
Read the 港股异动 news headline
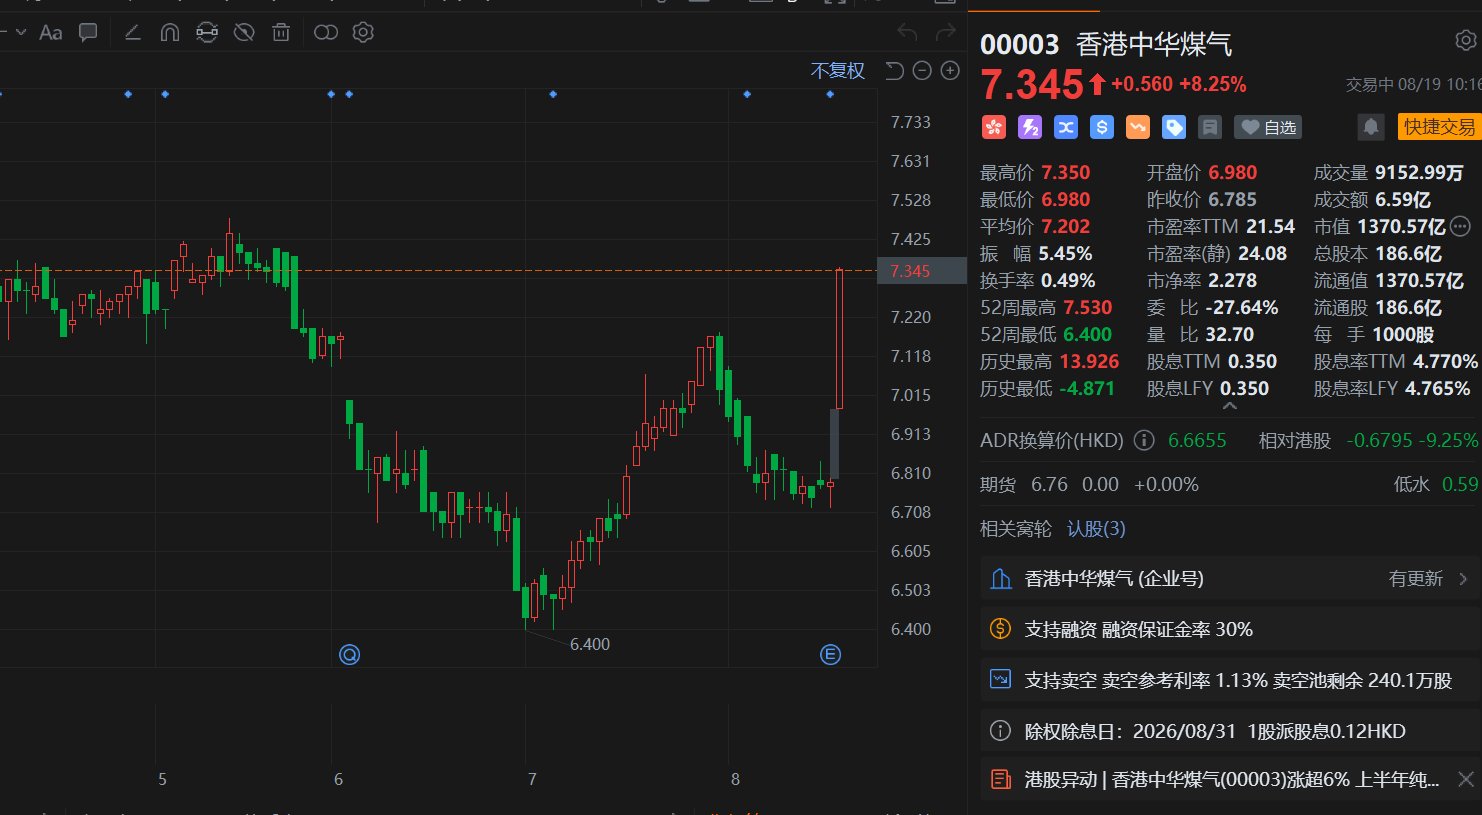[1231, 779]
